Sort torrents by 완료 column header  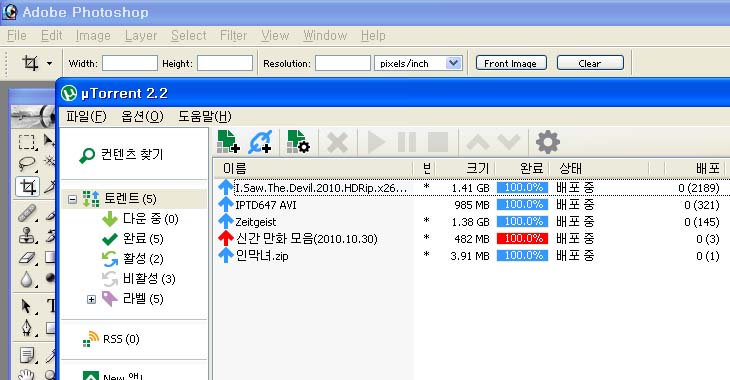click(x=522, y=169)
